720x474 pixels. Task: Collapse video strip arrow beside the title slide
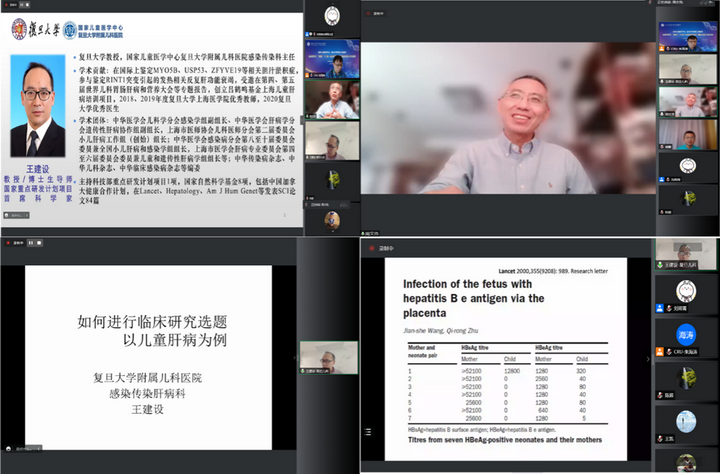pyautogui.click(x=295, y=357)
